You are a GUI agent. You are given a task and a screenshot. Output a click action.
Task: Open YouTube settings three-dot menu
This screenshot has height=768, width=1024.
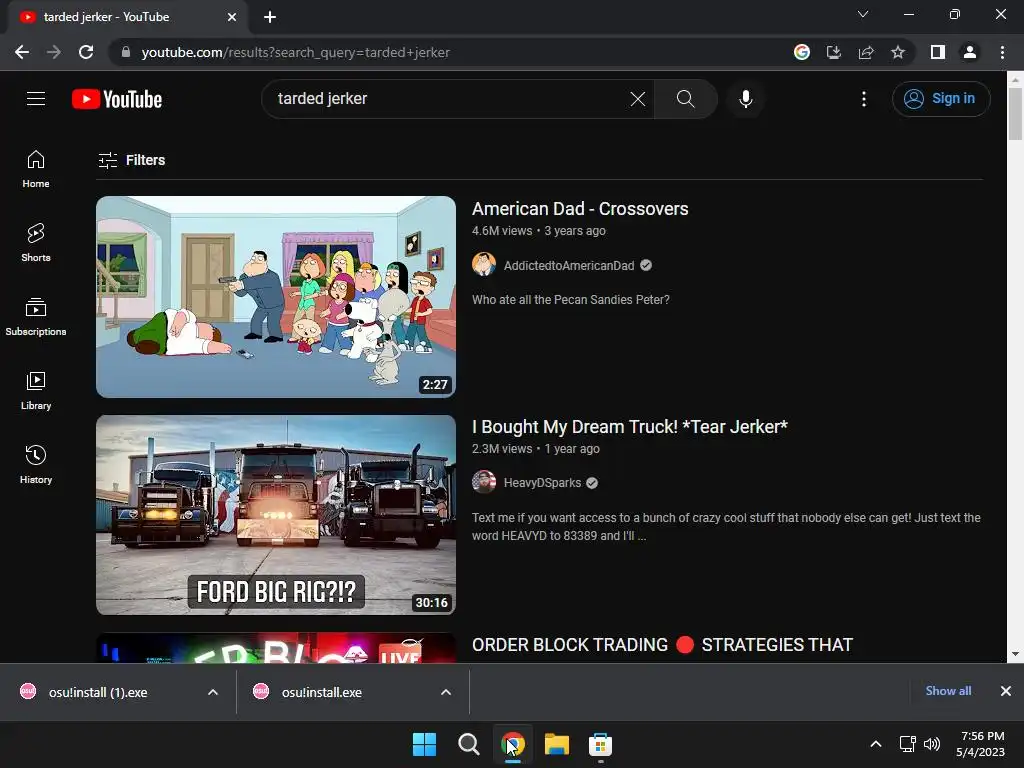click(863, 99)
